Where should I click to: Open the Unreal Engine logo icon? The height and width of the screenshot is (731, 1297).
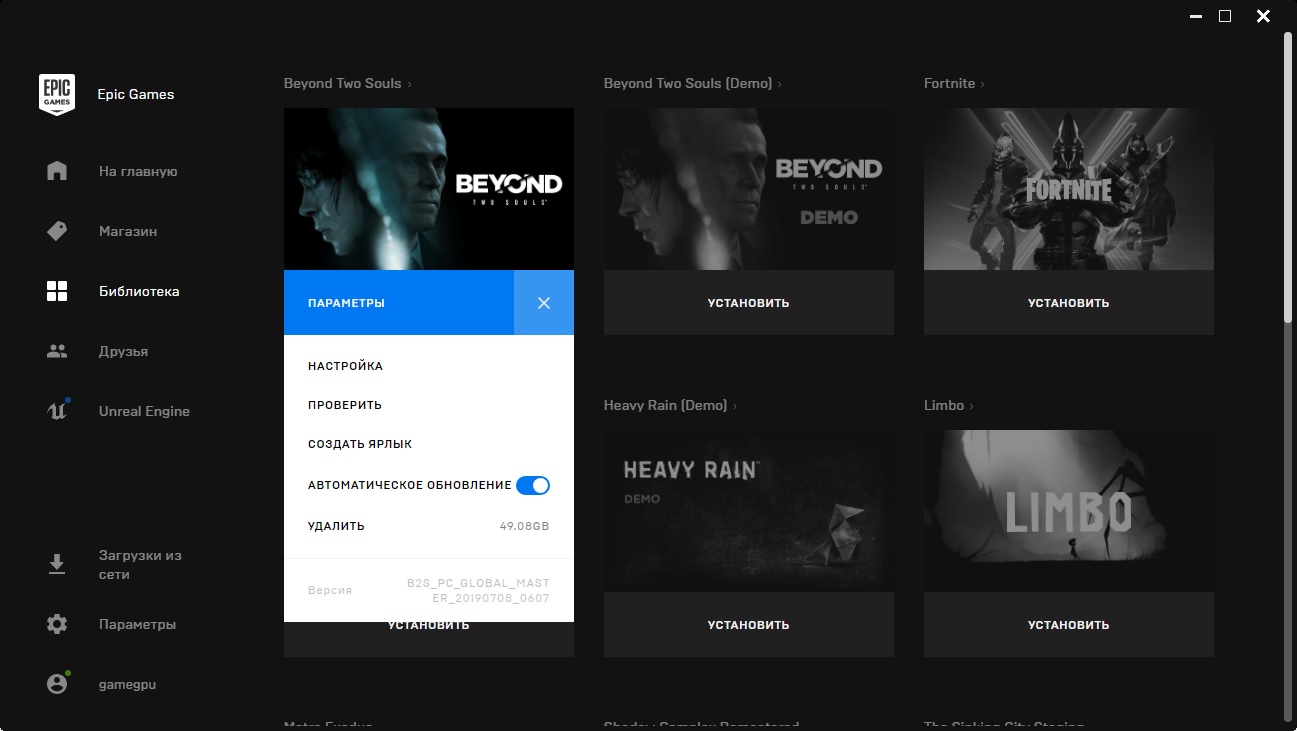[x=57, y=411]
